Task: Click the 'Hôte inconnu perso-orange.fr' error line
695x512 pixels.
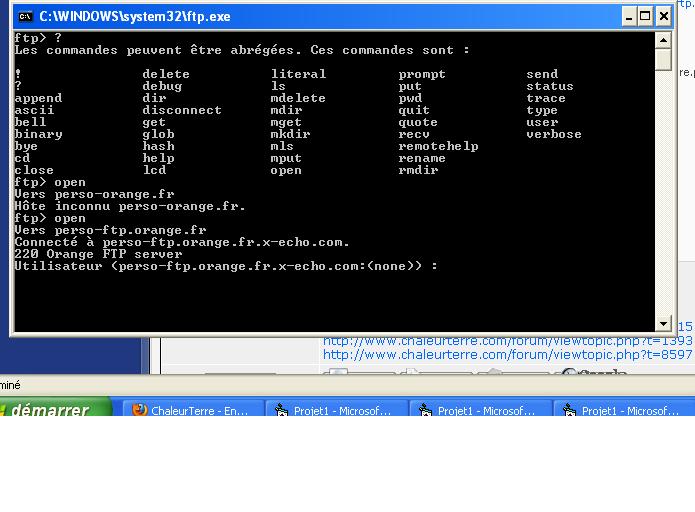Action: (130, 206)
